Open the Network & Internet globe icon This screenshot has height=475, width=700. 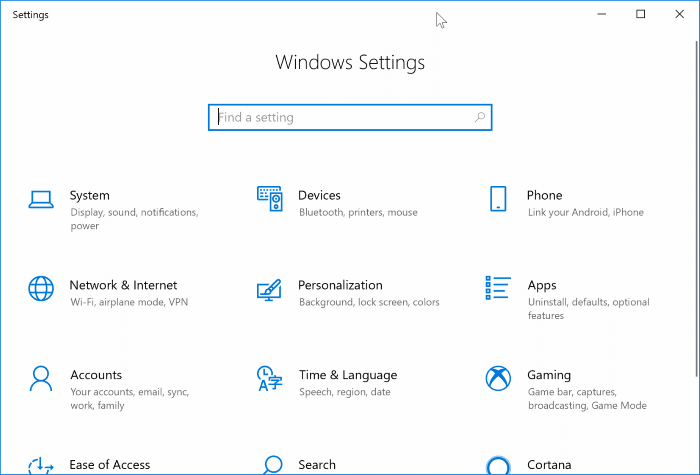[x=41, y=288]
